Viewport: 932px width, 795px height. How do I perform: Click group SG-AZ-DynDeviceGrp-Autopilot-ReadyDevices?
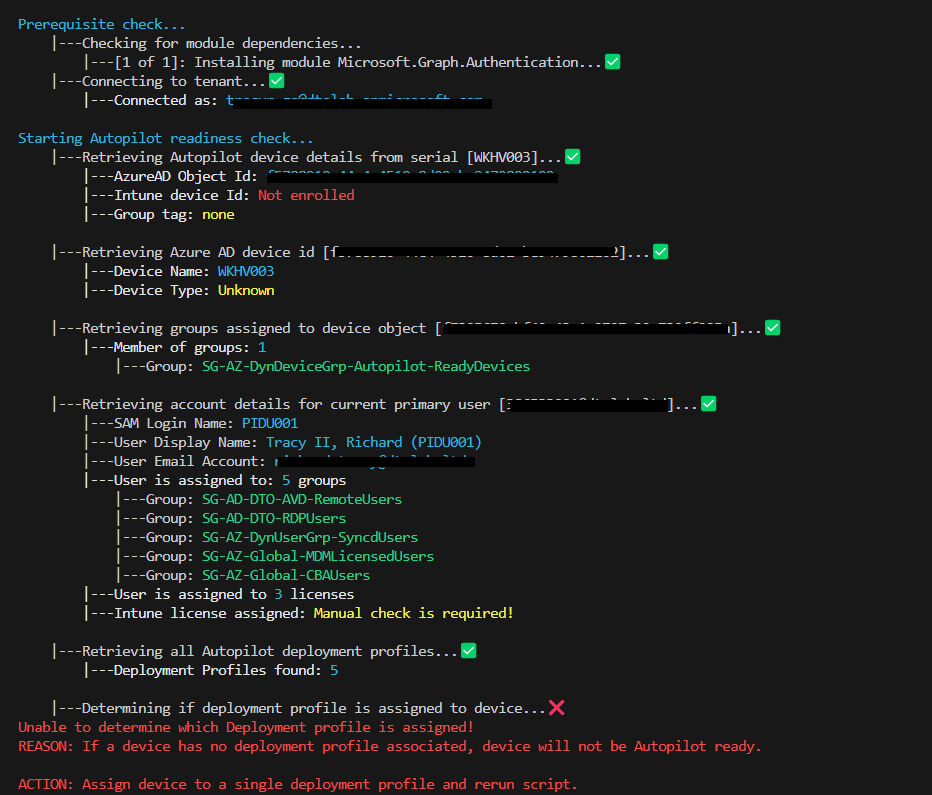[x=366, y=367]
